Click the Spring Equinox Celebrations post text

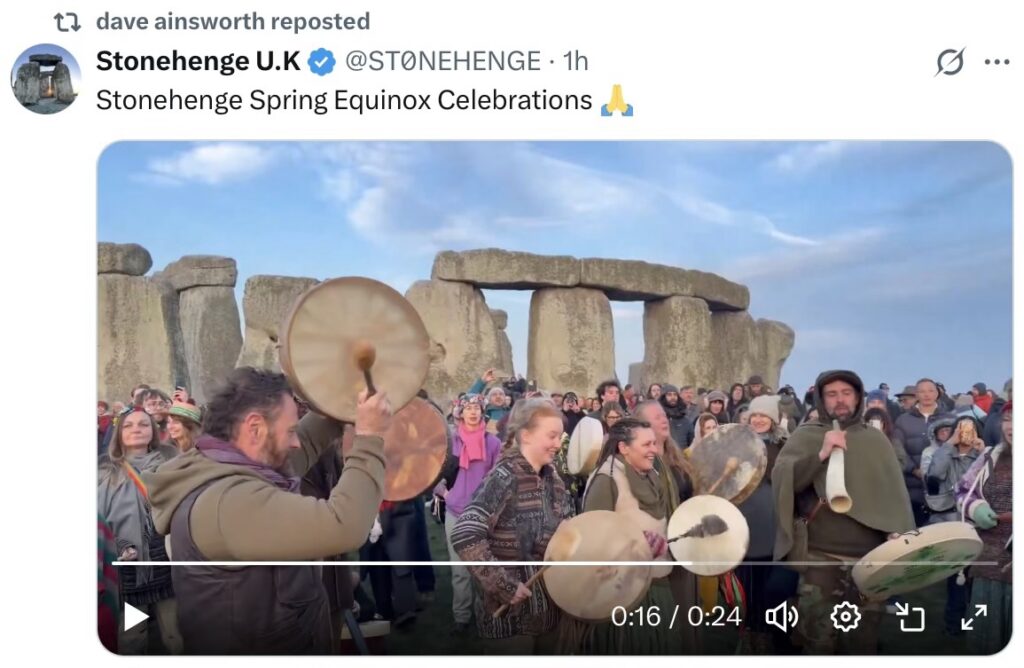pyautogui.click(x=344, y=101)
